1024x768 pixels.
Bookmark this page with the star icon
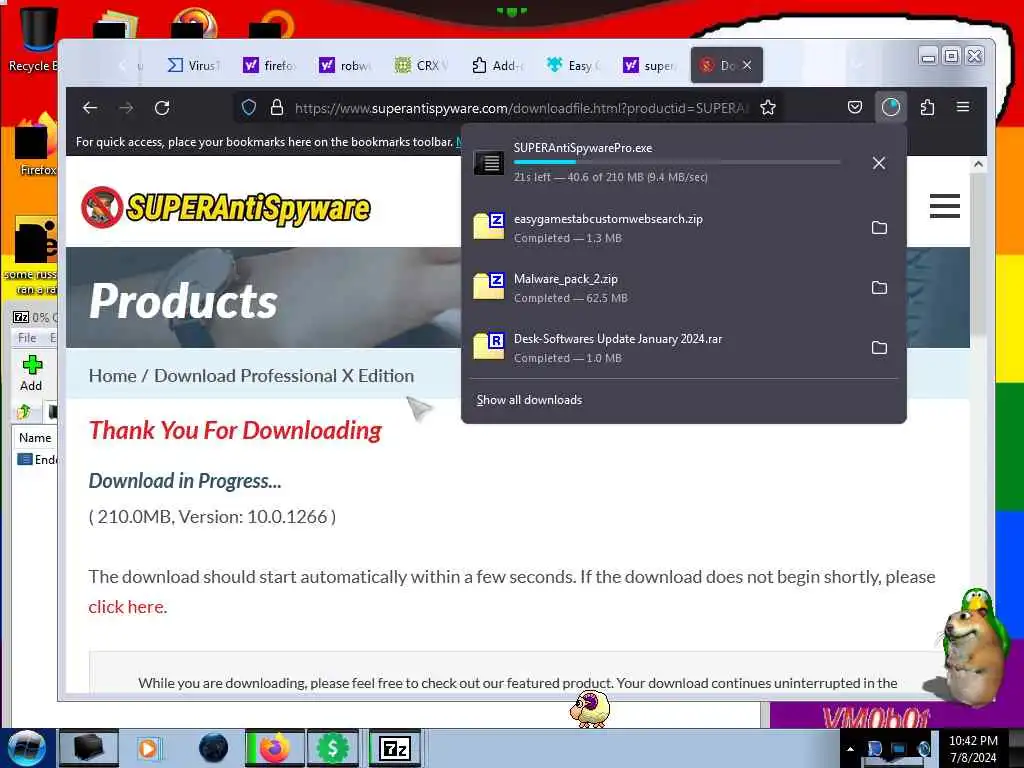pos(768,108)
